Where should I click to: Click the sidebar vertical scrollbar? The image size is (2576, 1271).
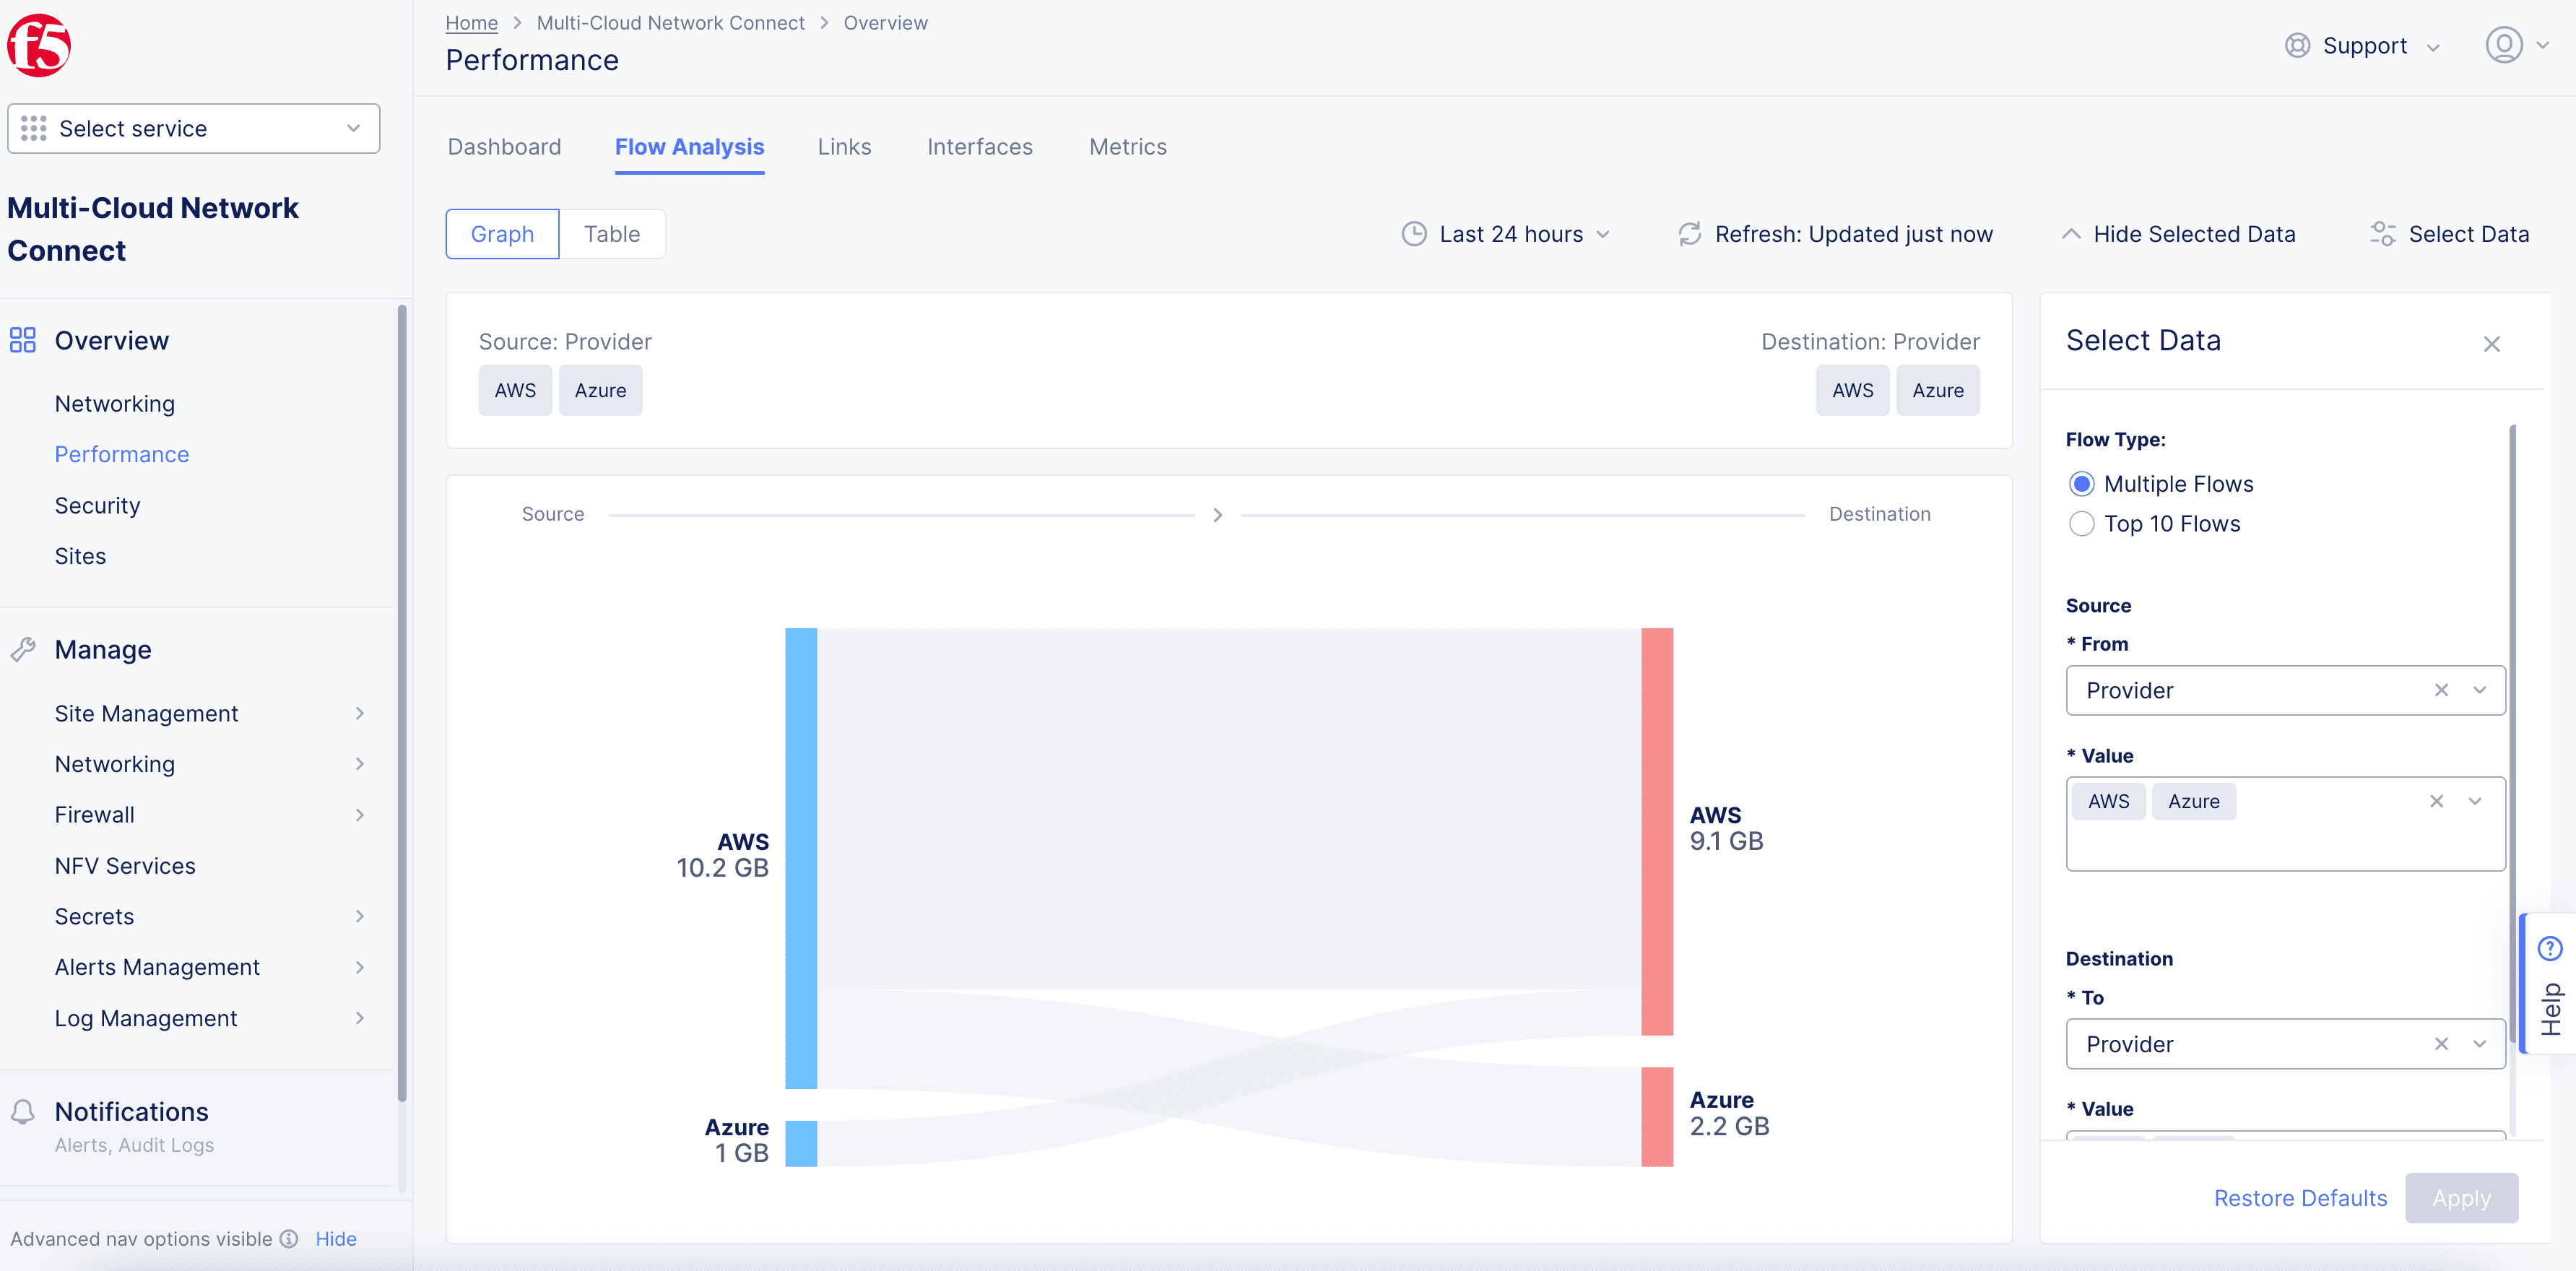click(402, 703)
